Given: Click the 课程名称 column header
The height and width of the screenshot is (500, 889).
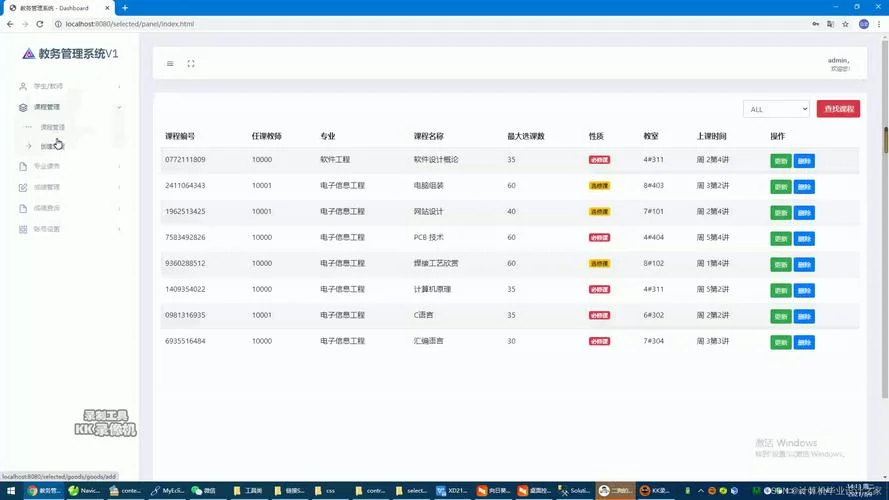Looking at the screenshot, I should (x=429, y=136).
